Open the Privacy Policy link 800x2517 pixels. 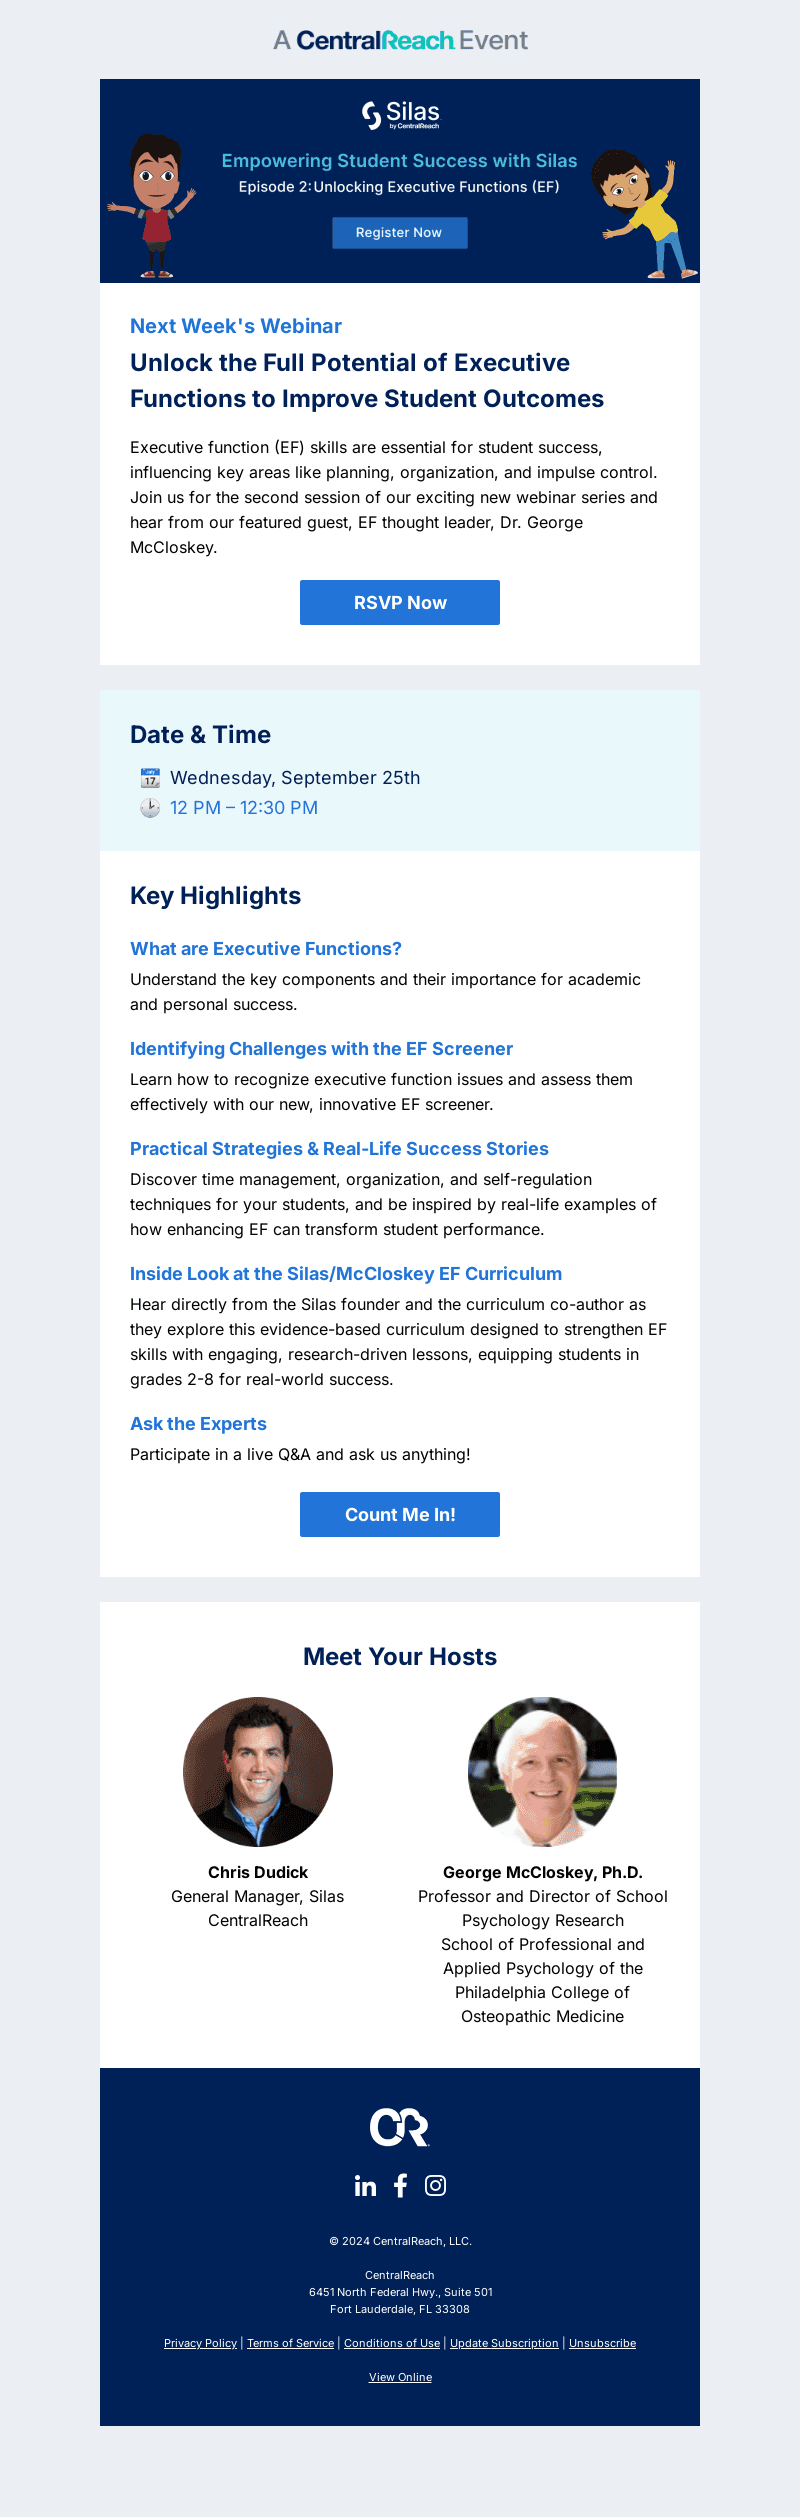(x=200, y=2343)
